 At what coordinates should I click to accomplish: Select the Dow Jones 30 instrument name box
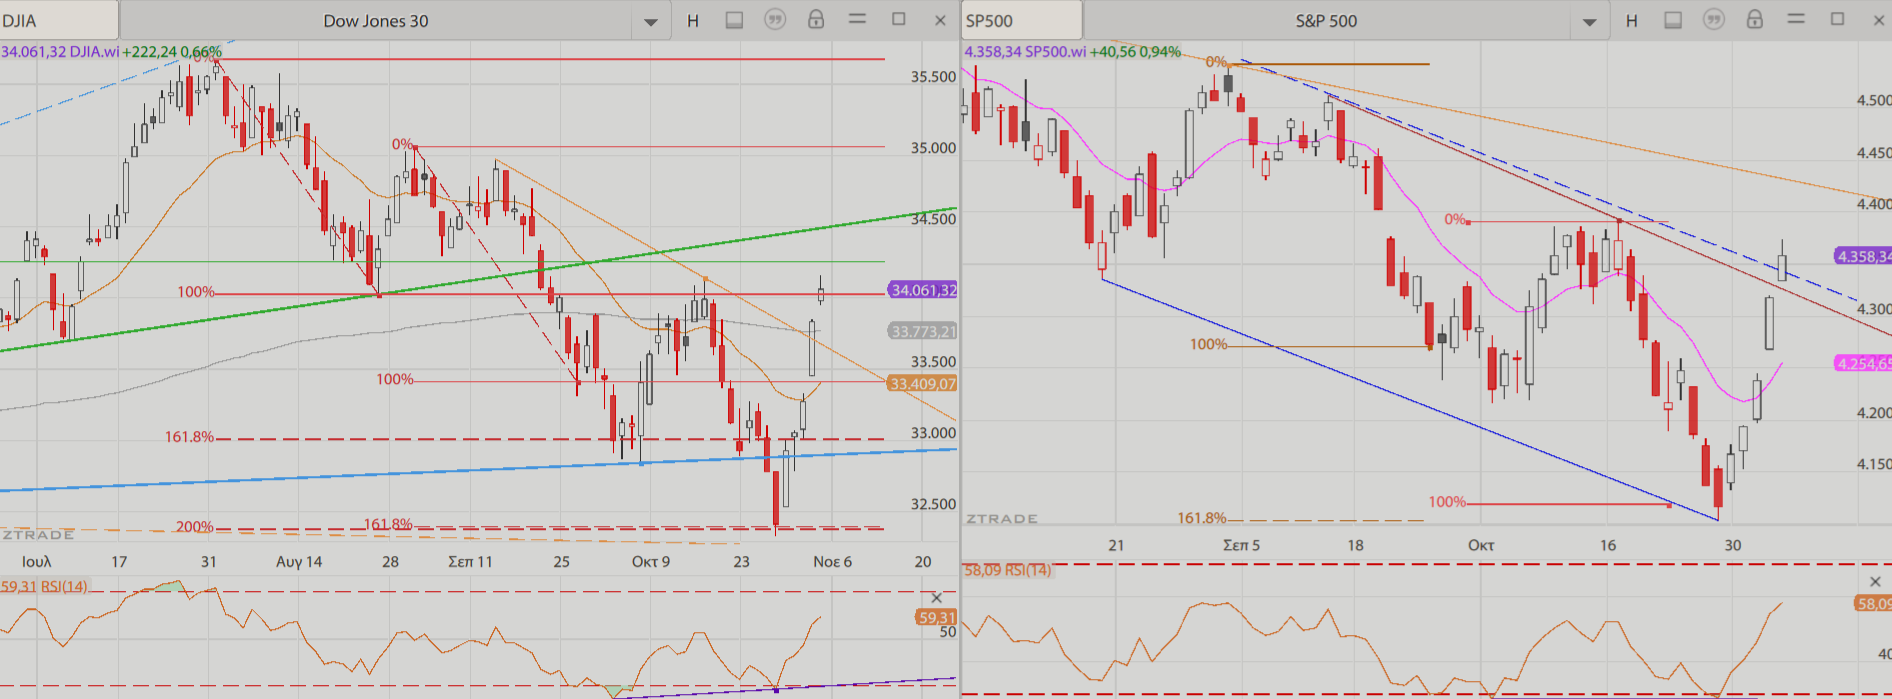coord(376,20)
